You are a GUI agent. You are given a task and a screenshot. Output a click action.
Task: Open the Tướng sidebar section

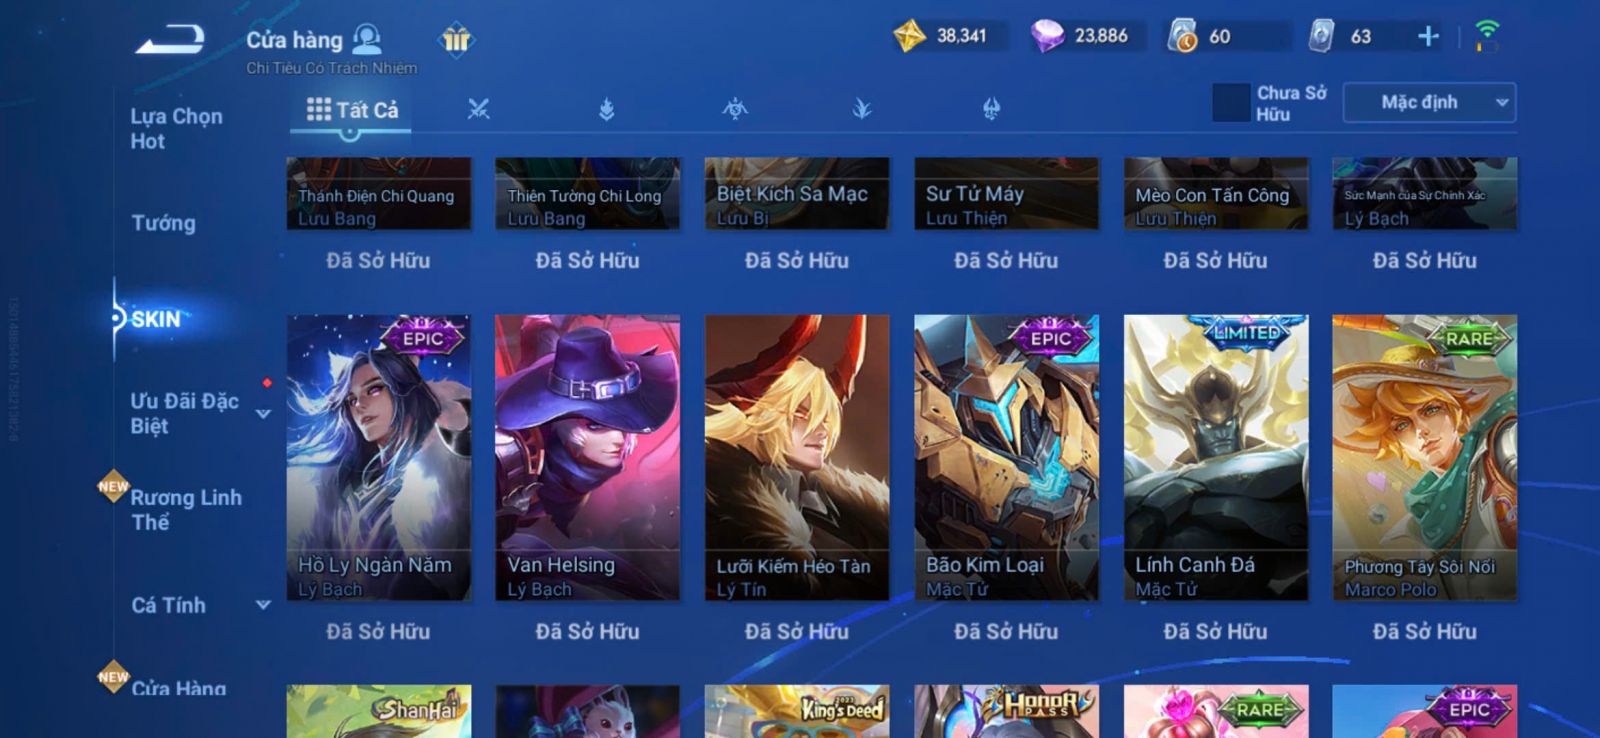tap(163, 223)
